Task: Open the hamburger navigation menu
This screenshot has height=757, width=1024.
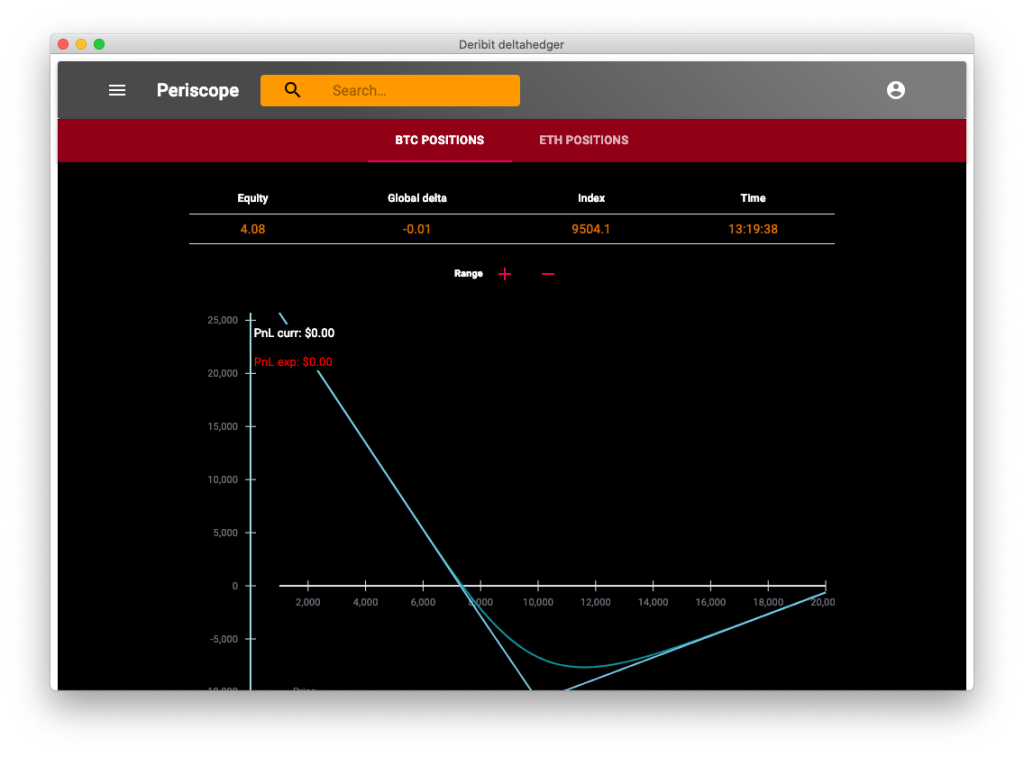Action: point(117,90)
